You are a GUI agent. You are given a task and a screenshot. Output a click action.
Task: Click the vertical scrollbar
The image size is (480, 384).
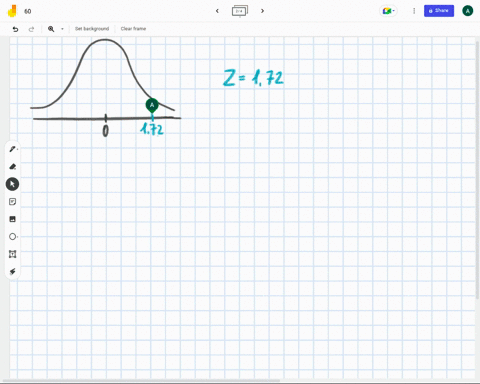478,170
